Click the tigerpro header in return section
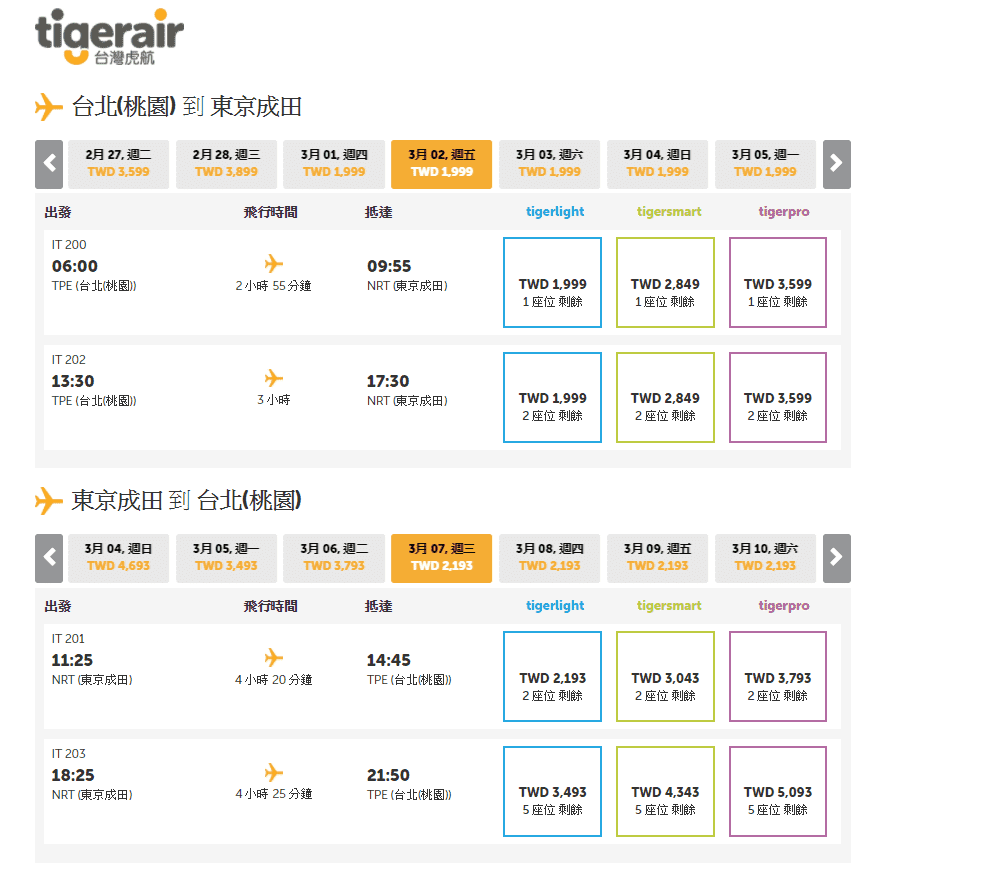 coord(784,606)
